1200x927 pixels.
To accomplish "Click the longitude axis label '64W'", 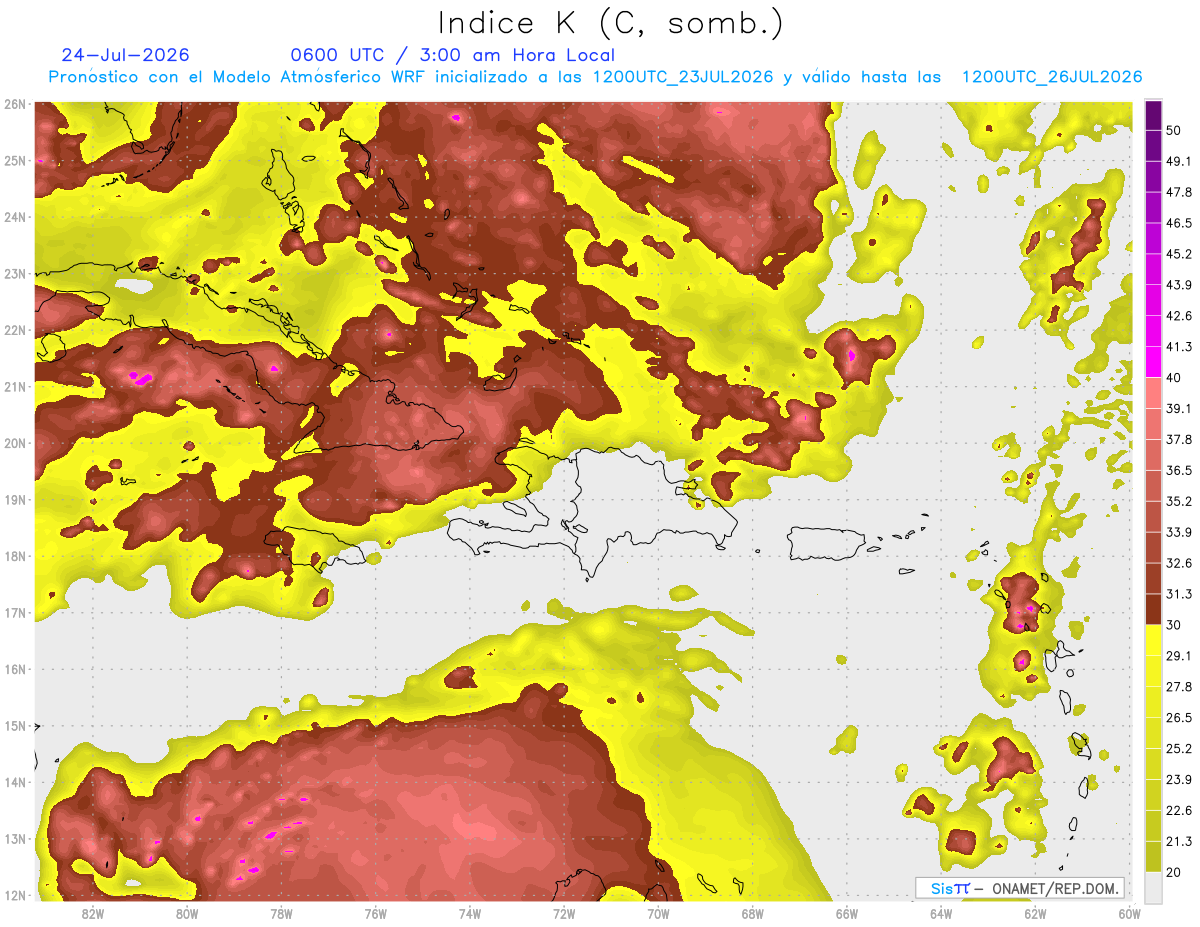I will pos(941,913).
